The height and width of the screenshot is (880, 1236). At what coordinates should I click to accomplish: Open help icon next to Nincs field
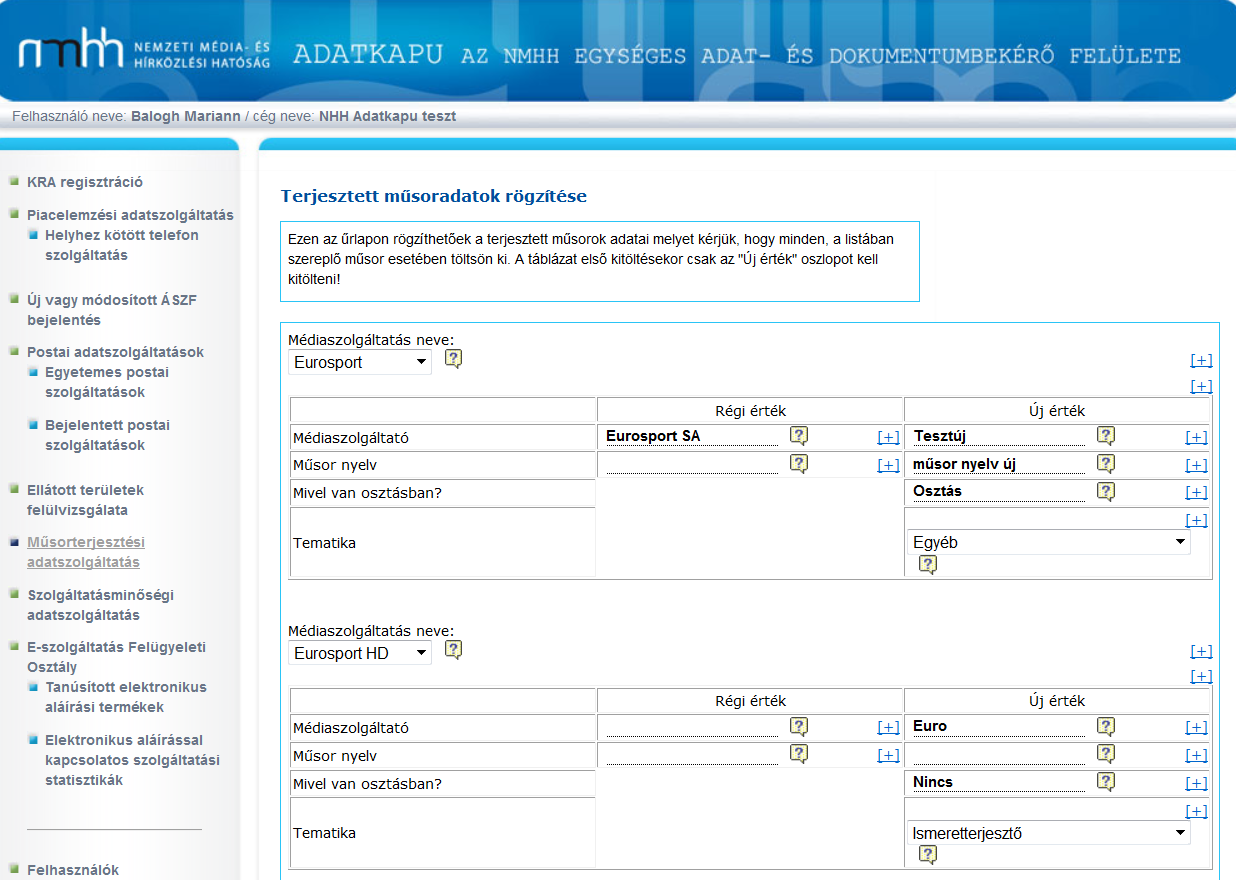(1105, 781)
